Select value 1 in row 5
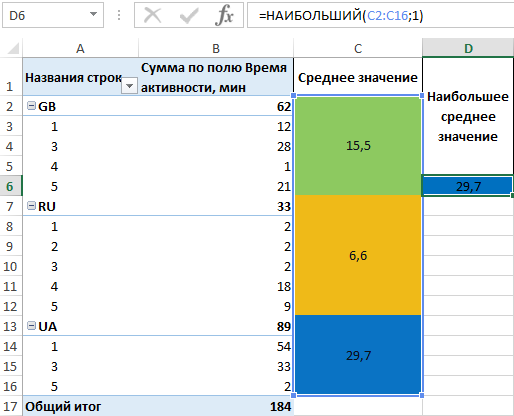Image resolution: width=514 pixels, height=416 pixels. point(287,166)
